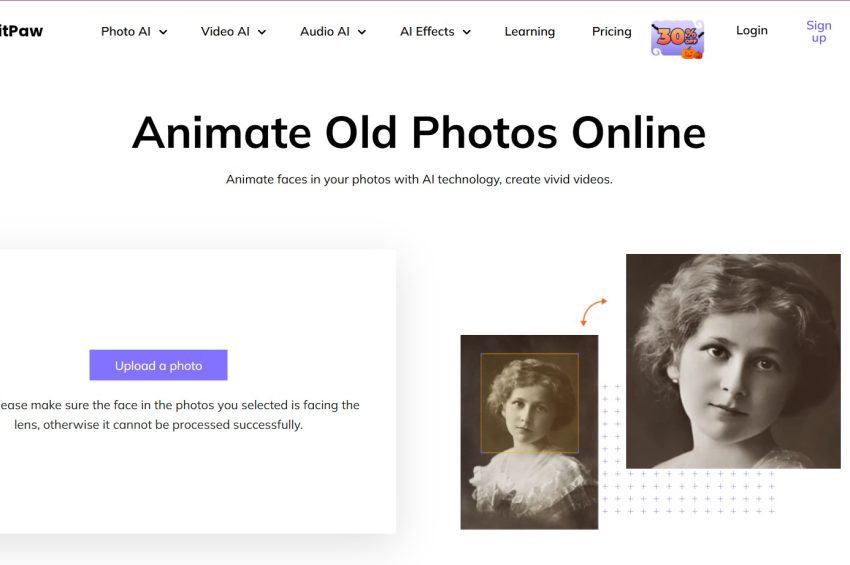Expand the AI Effects dropdown arrow
850x565 pixels.
(x=466, y=32)
